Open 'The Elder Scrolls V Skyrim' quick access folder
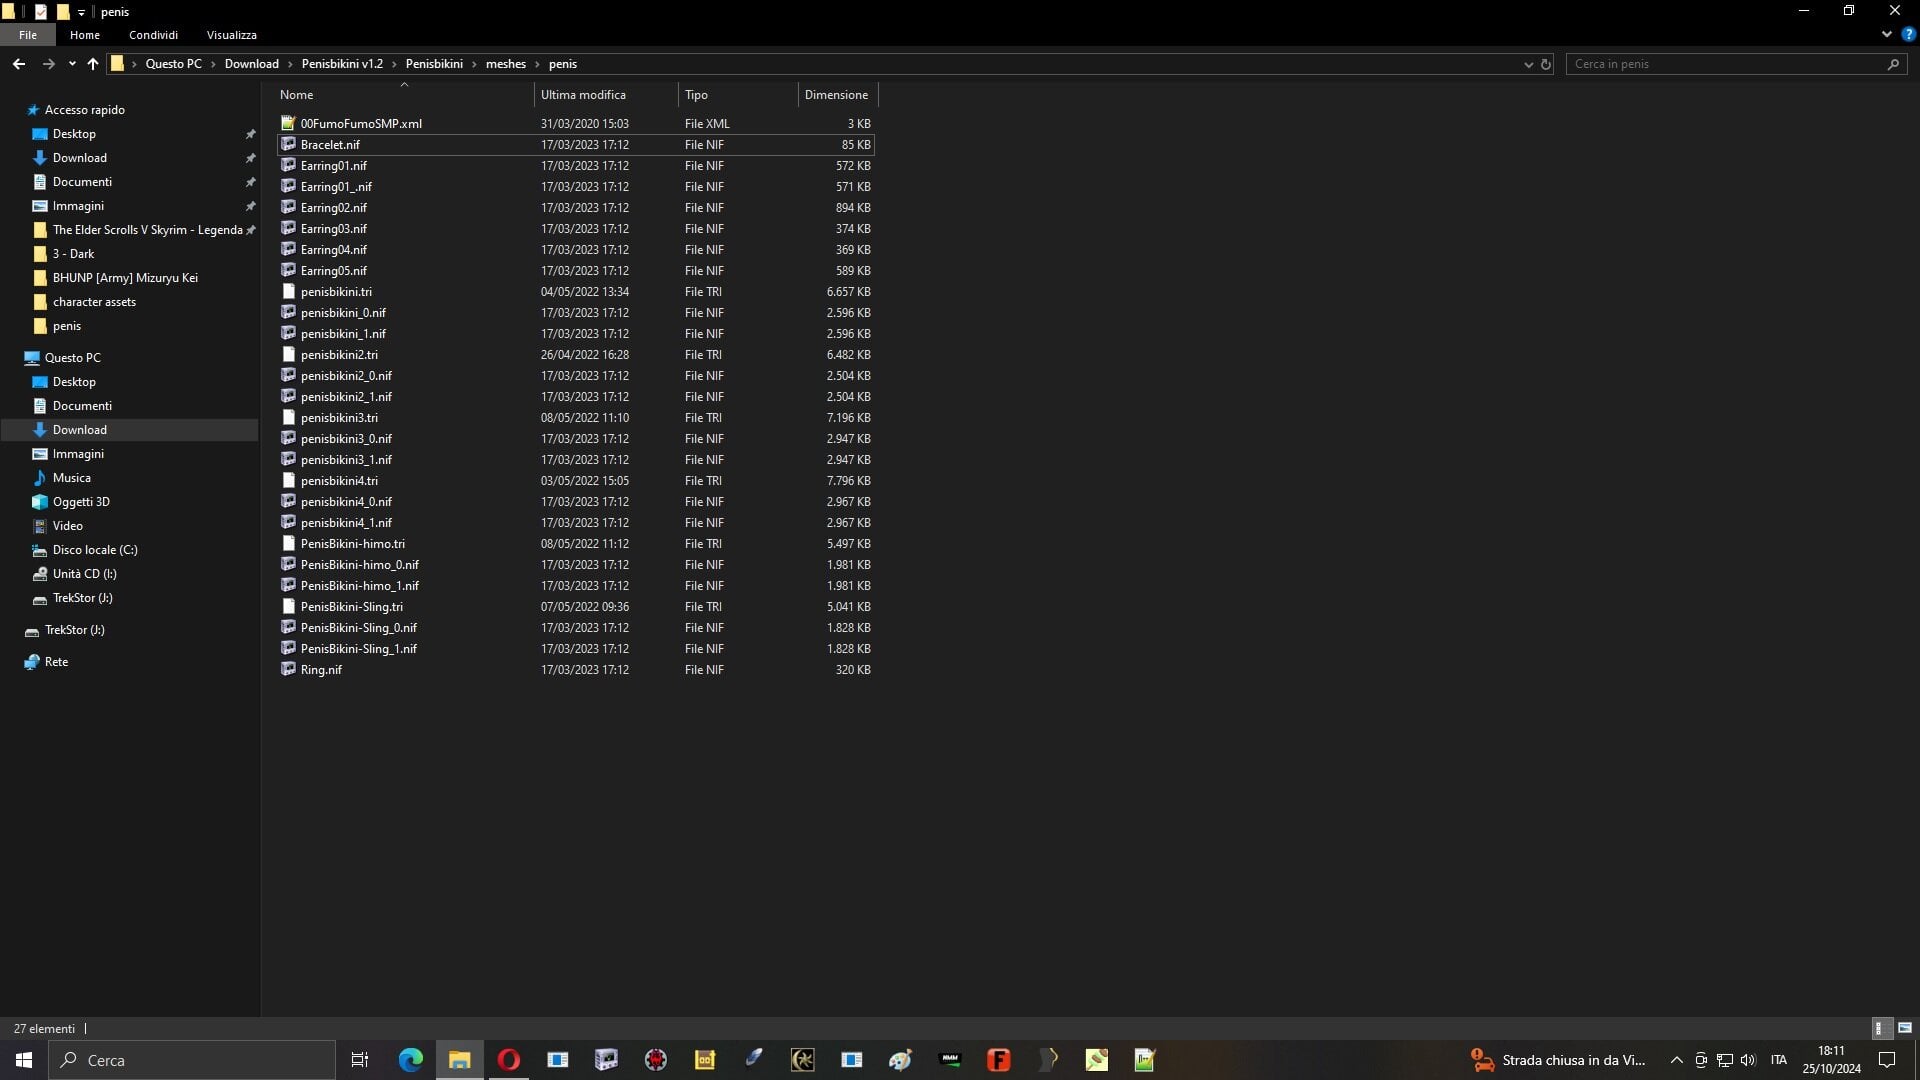 147,230
